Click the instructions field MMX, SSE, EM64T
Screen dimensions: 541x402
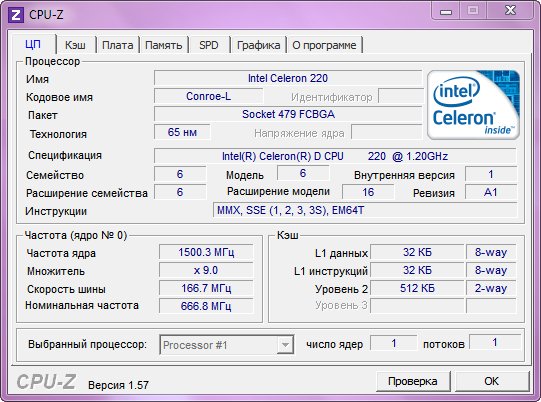point(365,210)
